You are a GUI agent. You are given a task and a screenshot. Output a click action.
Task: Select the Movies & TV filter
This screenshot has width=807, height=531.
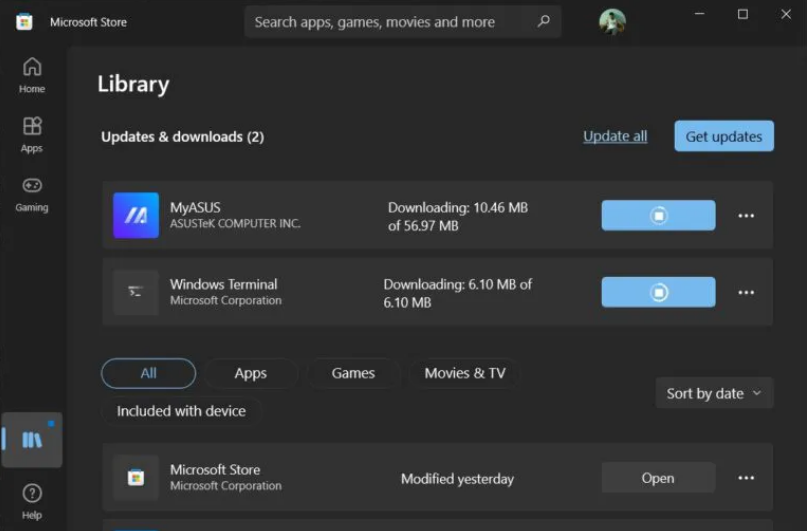pos(465,373)
